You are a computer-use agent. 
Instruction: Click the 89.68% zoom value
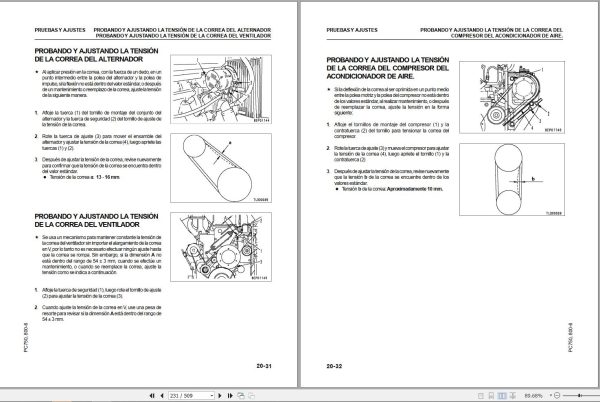click(533, 395)
